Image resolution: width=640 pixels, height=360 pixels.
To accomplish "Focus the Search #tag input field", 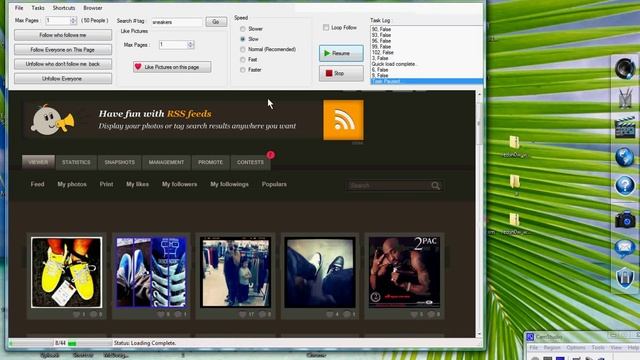I will (177, 22).
